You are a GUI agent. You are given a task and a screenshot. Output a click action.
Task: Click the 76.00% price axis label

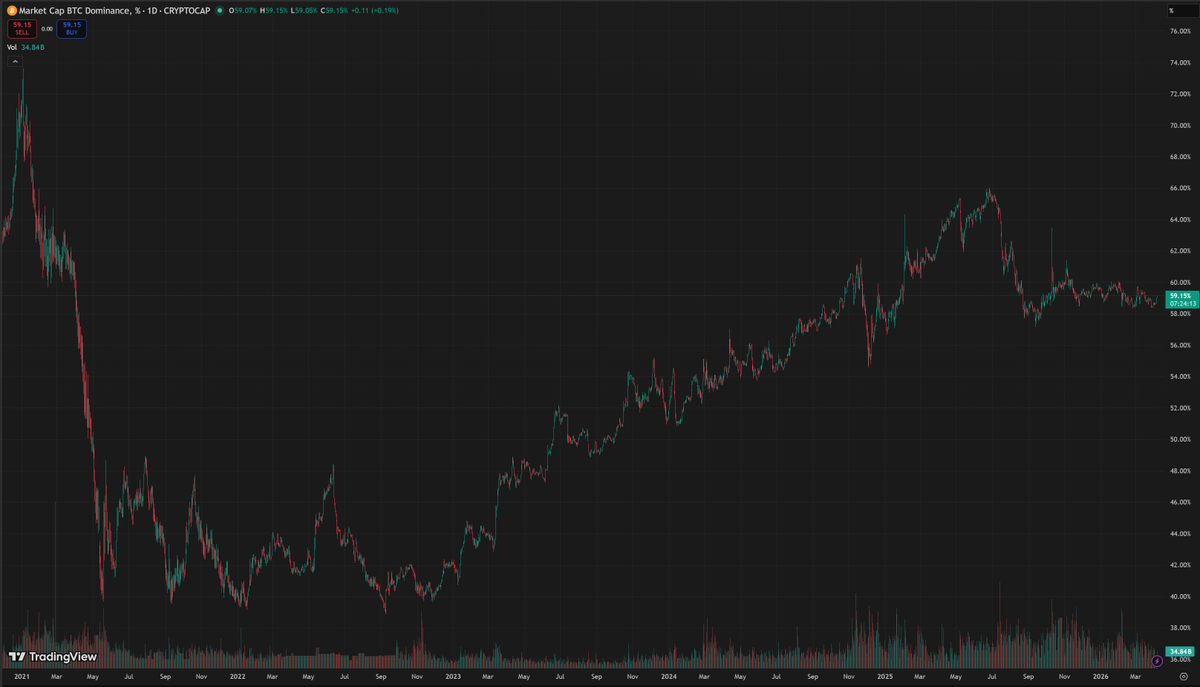pos(1180,31)
